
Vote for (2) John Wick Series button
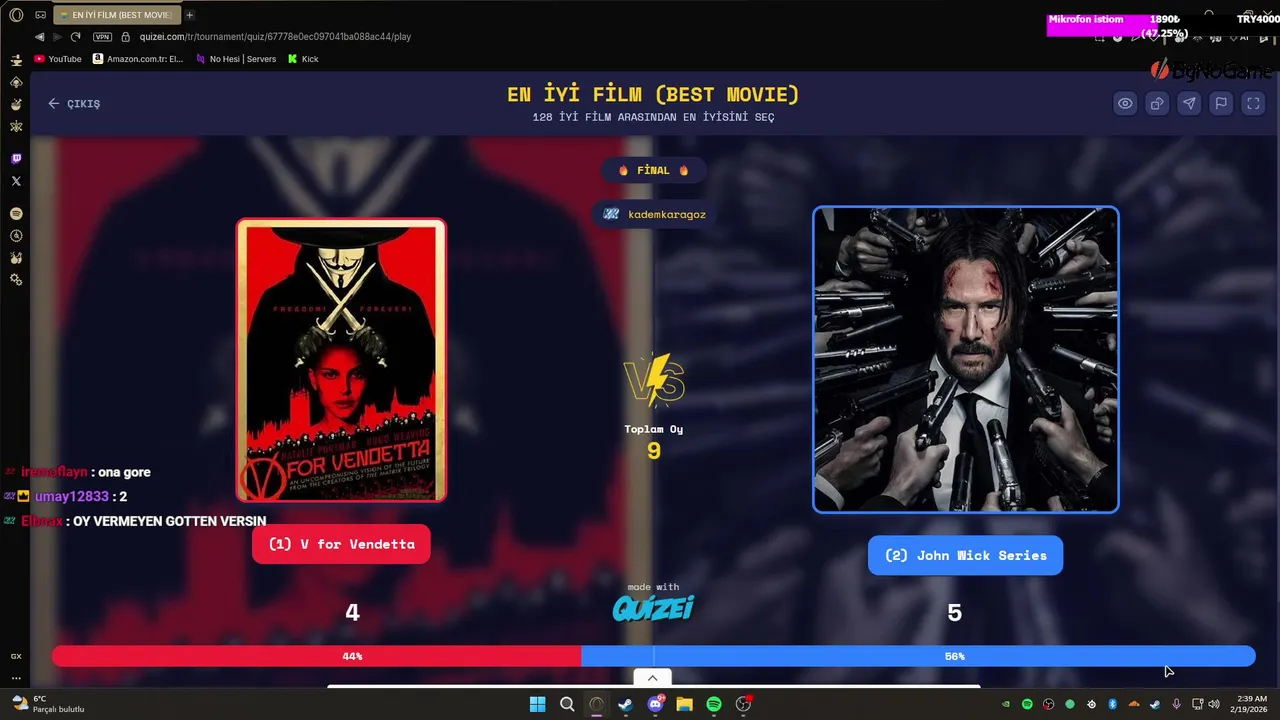tap(965, 555)
